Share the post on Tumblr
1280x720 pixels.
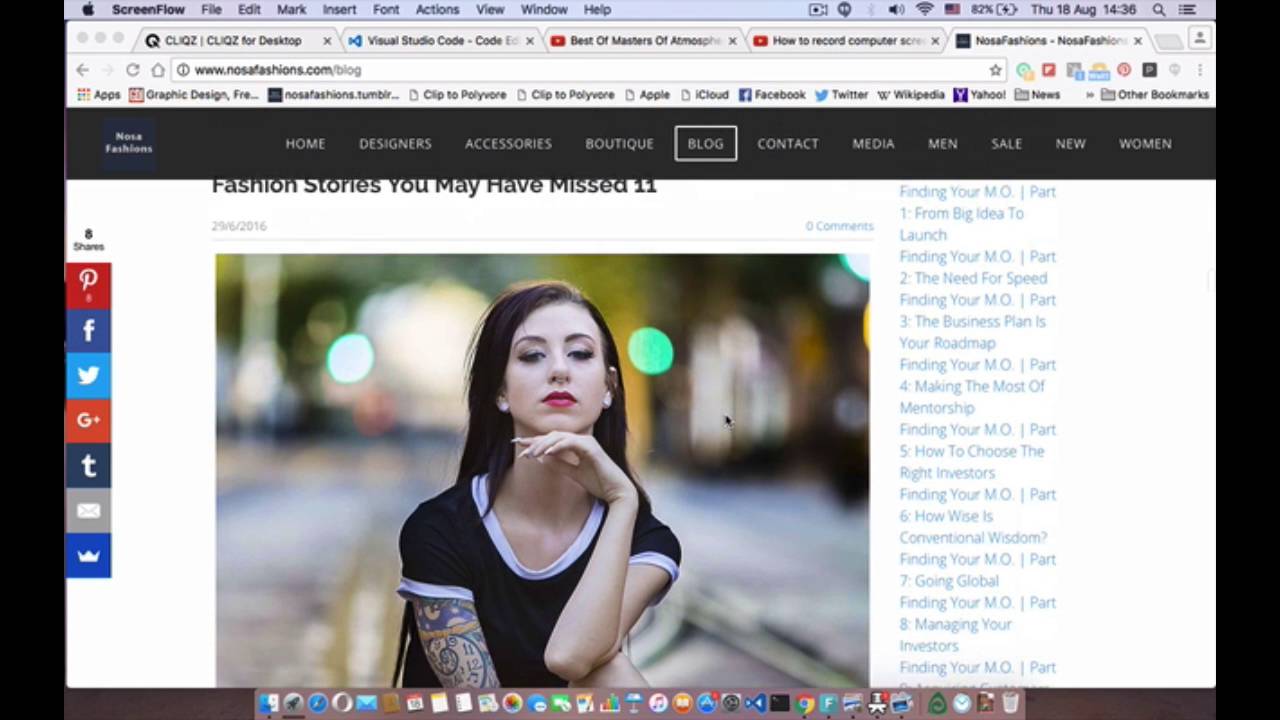point(88,465)
